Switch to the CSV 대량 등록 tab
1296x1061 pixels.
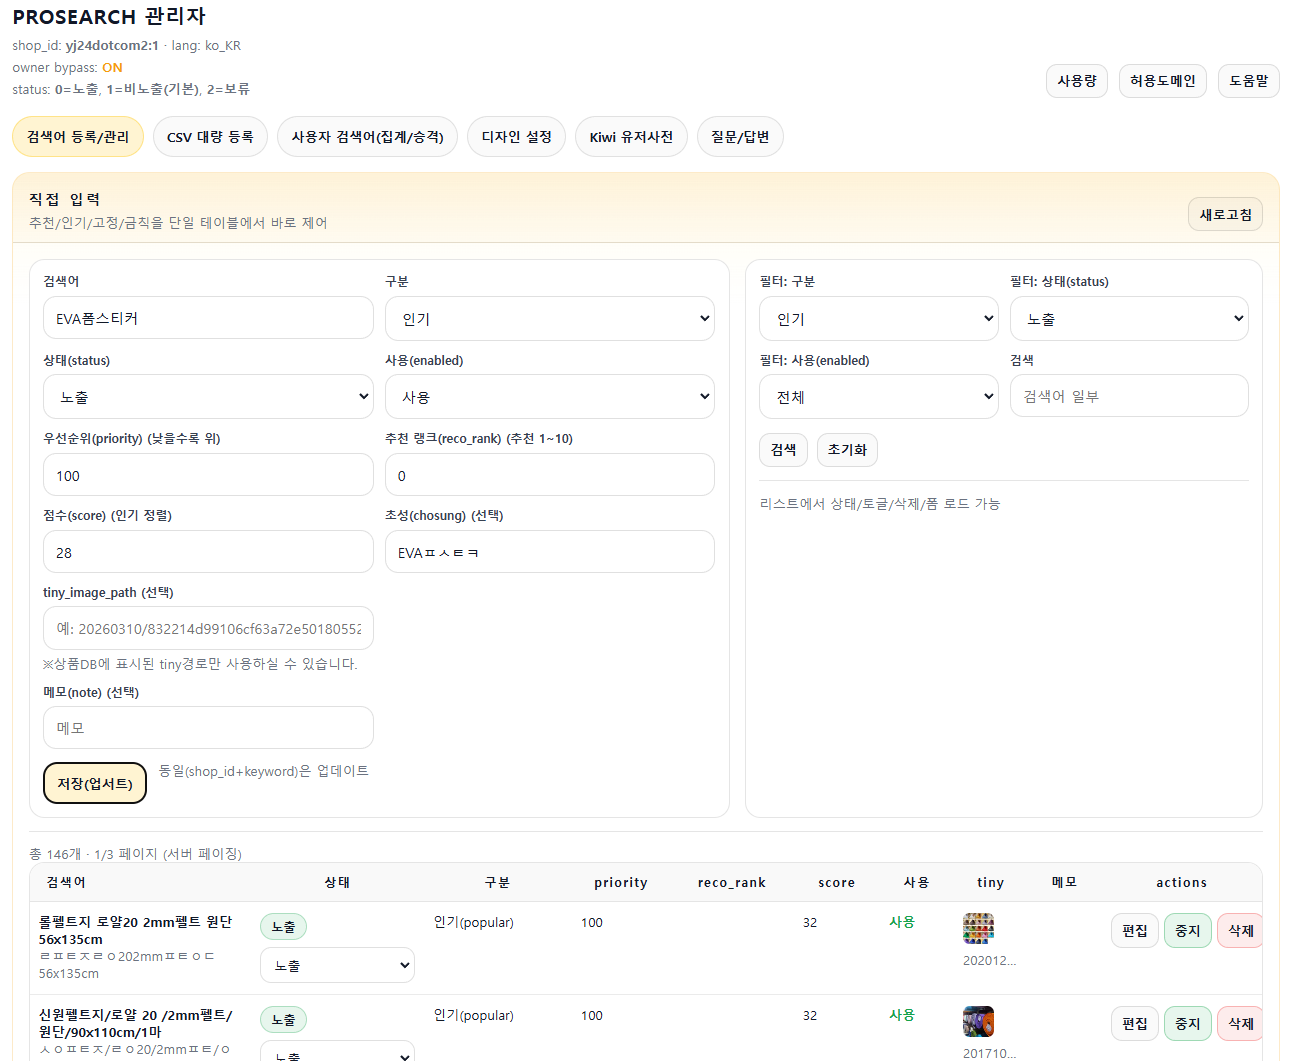210,137
